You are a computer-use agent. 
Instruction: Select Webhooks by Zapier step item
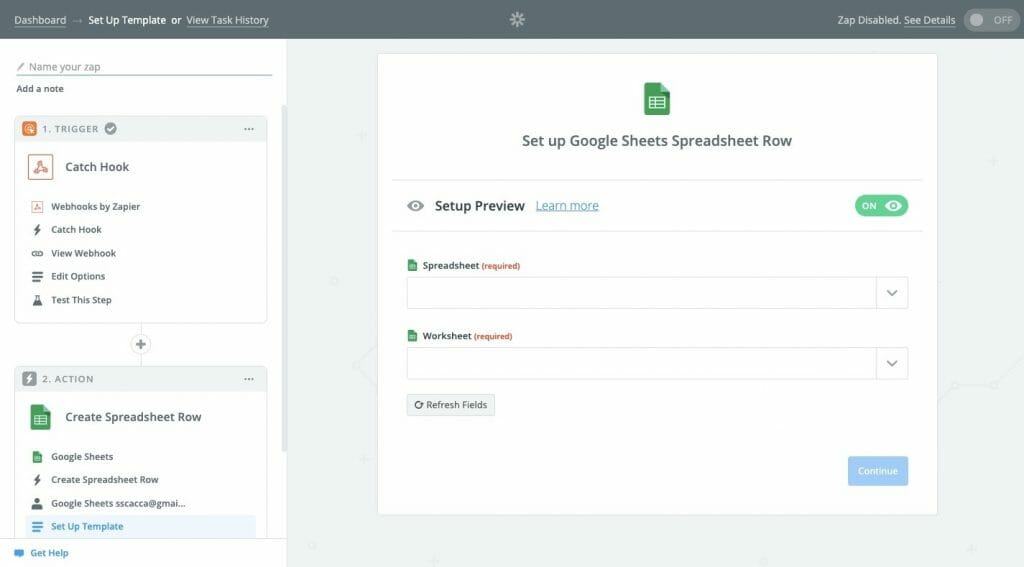point(95,206)
